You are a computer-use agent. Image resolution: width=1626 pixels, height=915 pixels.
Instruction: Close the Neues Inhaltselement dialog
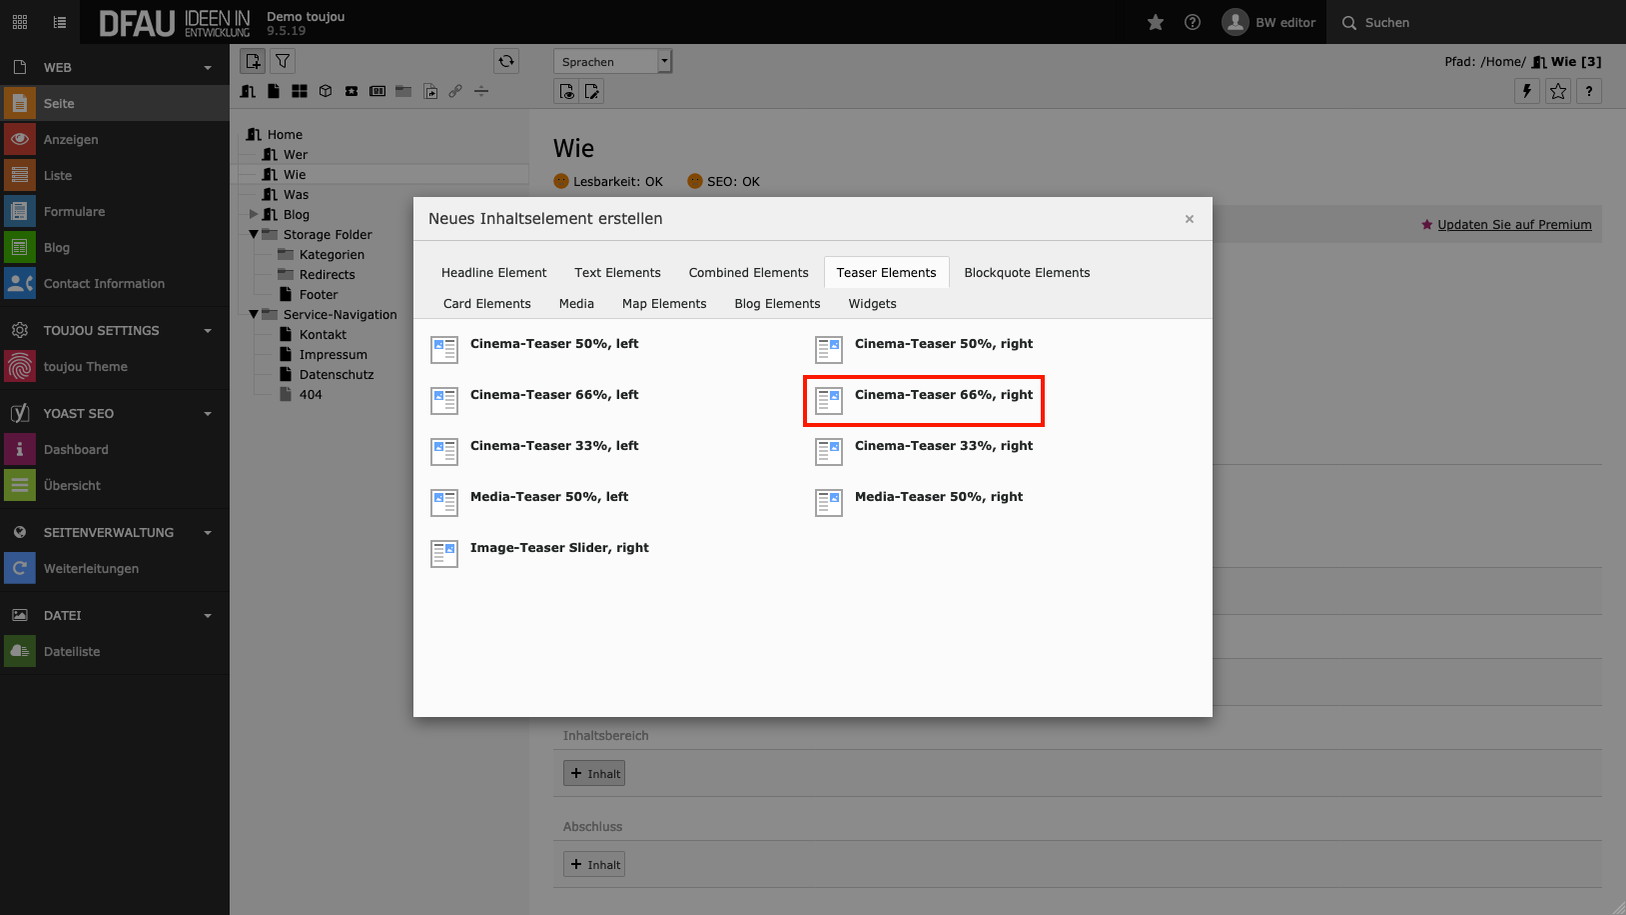click(1189, 219)
